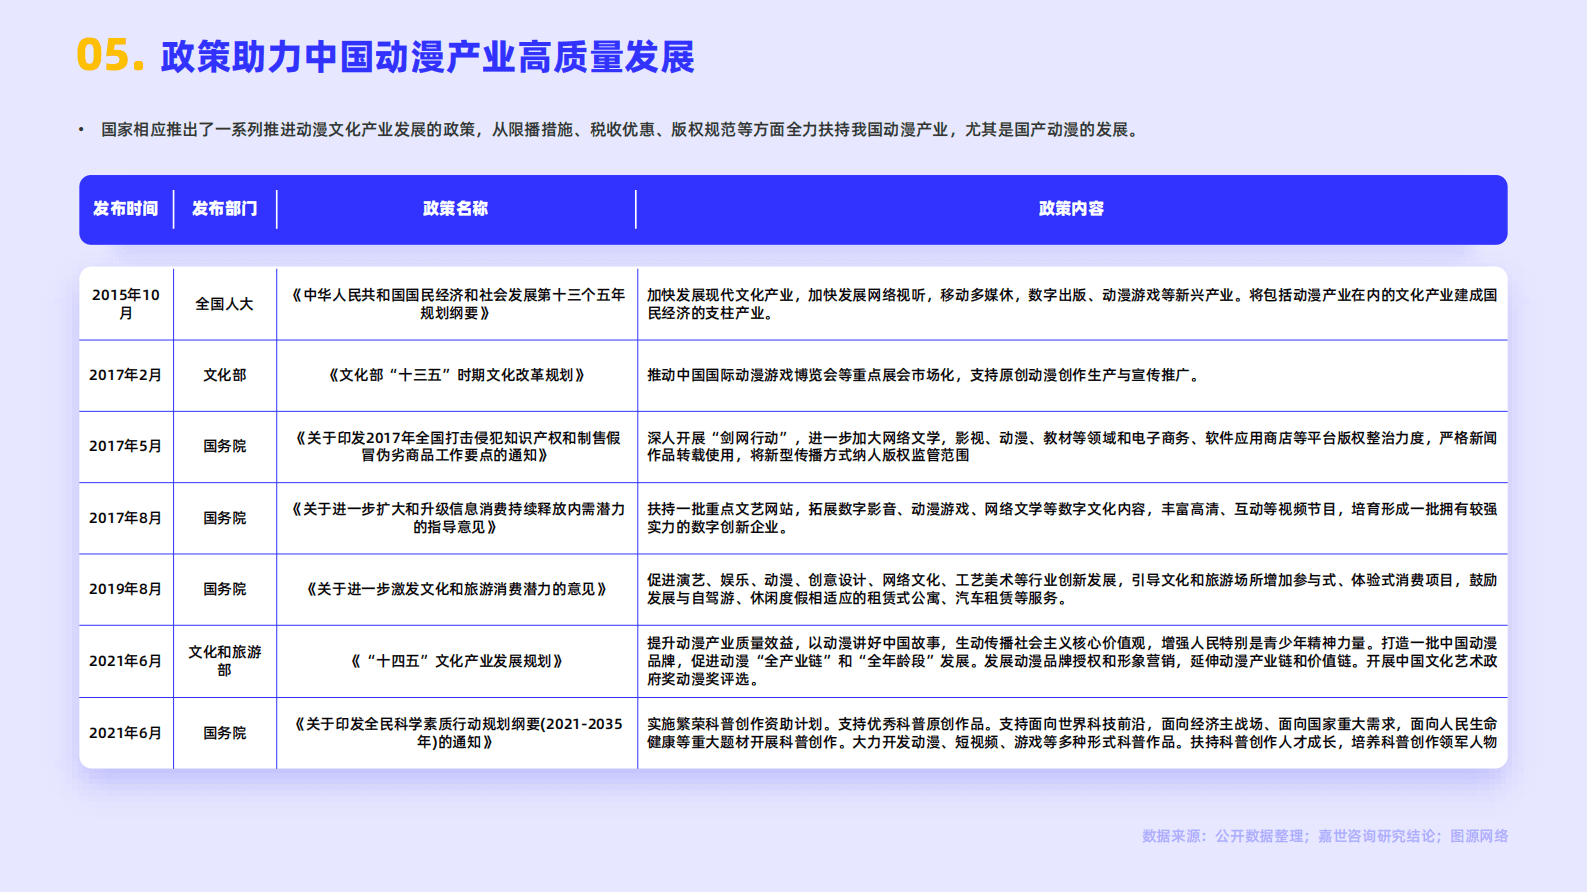
Task: Click 国务院 in the 2017年5月 row
Action: tap(224, 446)
